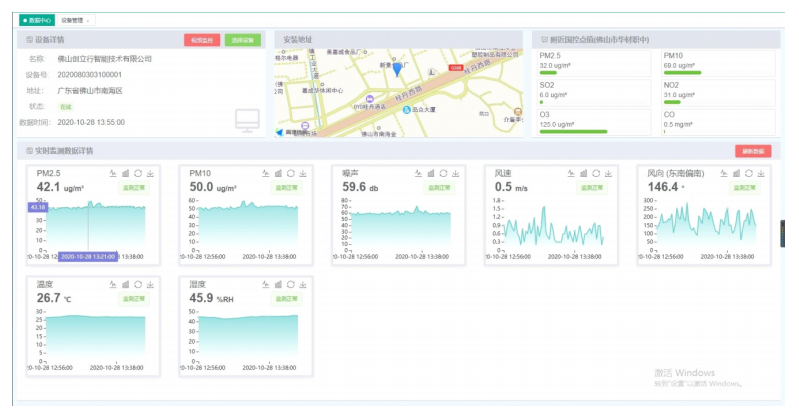Download the PM10 chart image
This screenshot has height=420, width=799.
pos(303,173)
